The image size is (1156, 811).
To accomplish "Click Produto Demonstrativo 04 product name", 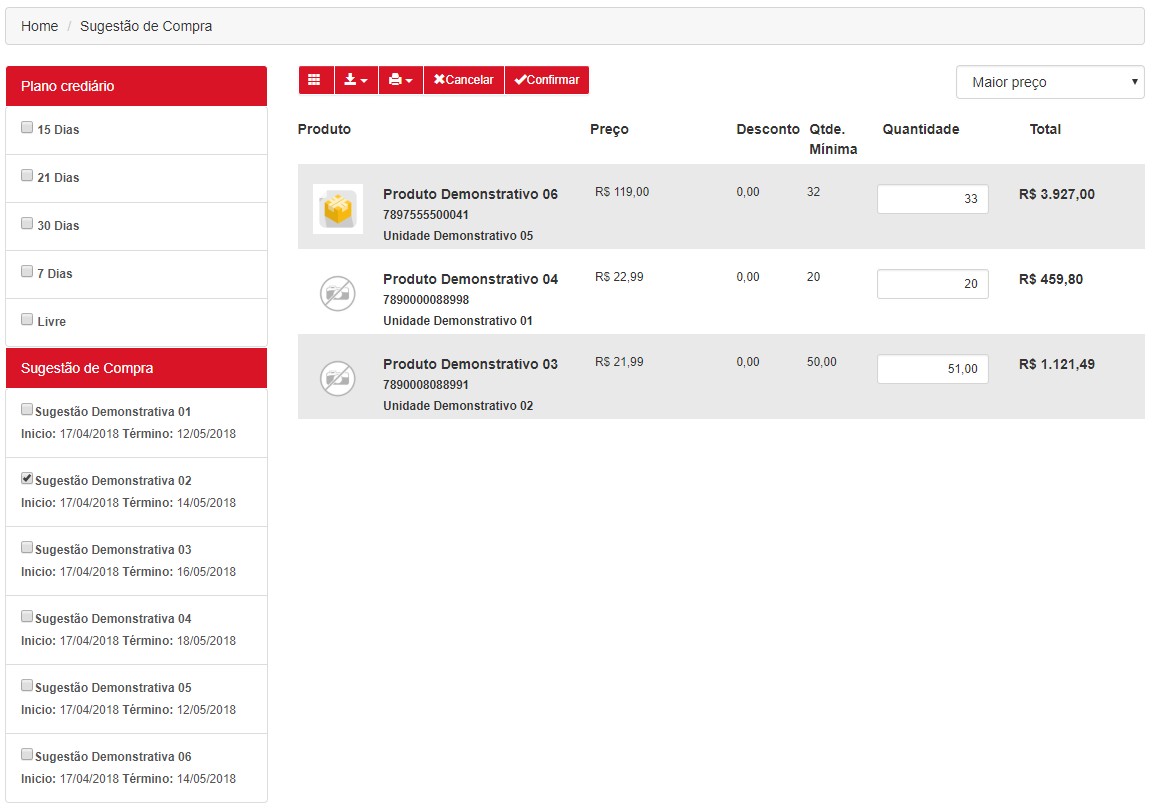I will 470,279.
